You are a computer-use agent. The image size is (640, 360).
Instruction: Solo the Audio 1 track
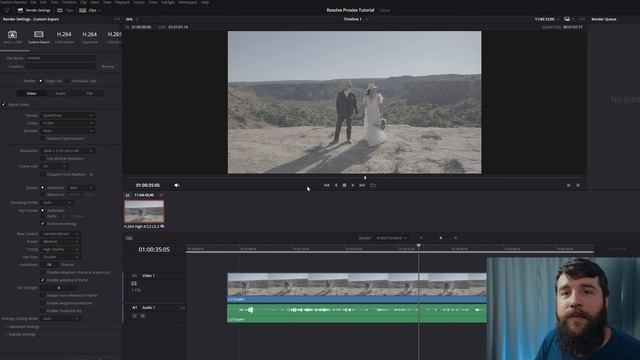(135, 316)
